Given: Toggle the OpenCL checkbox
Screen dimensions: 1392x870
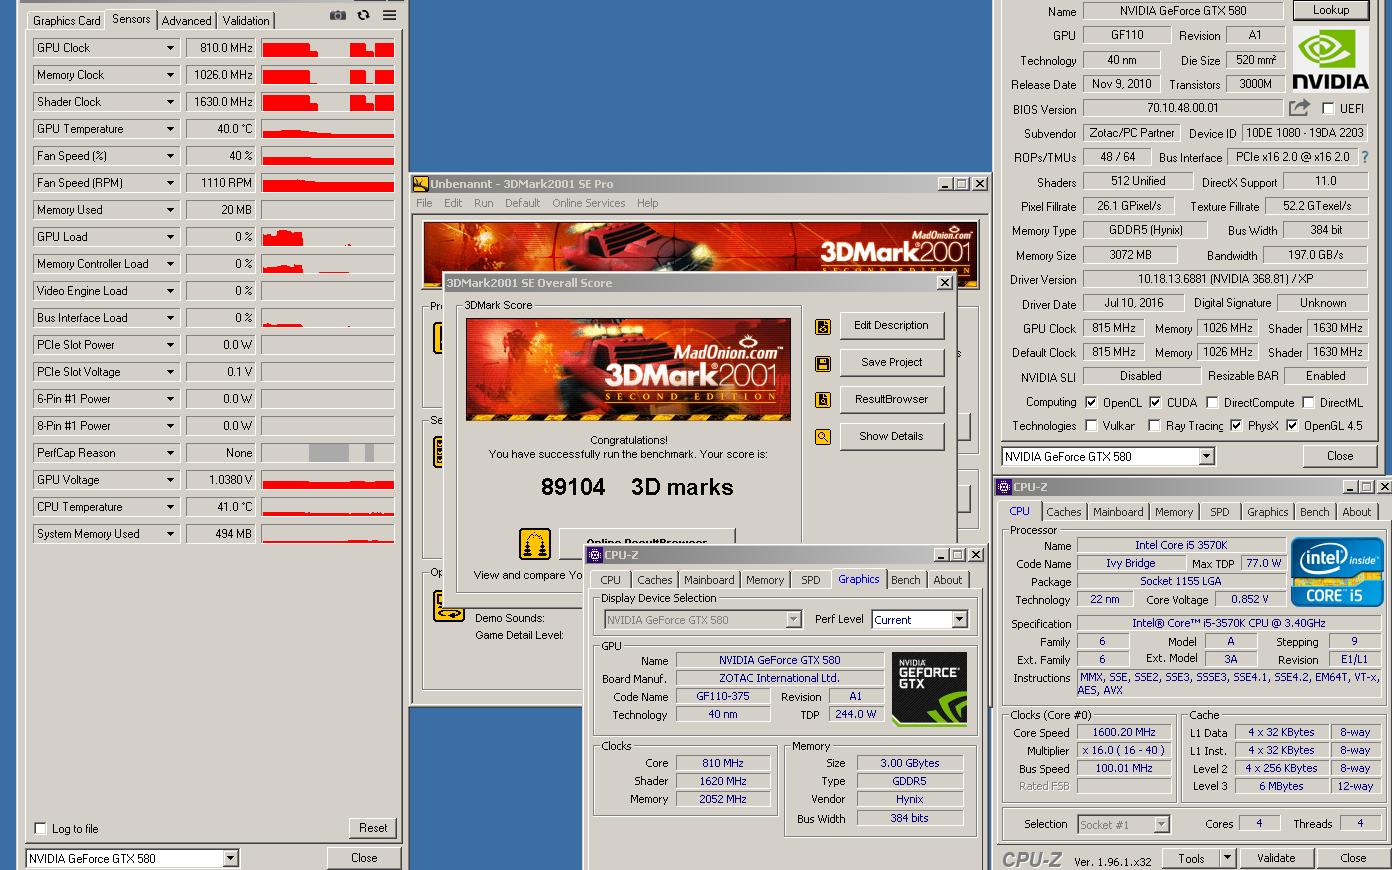Looking at the screenshot, I should click(x=1091, y=402).
